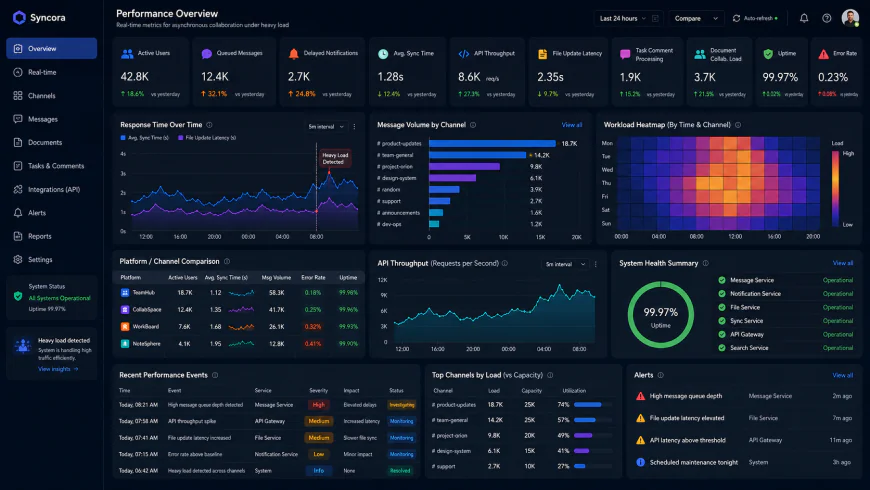This screenshot has height=490, width=870.
Task: Open High message queue depth alert
Action: 743,396
